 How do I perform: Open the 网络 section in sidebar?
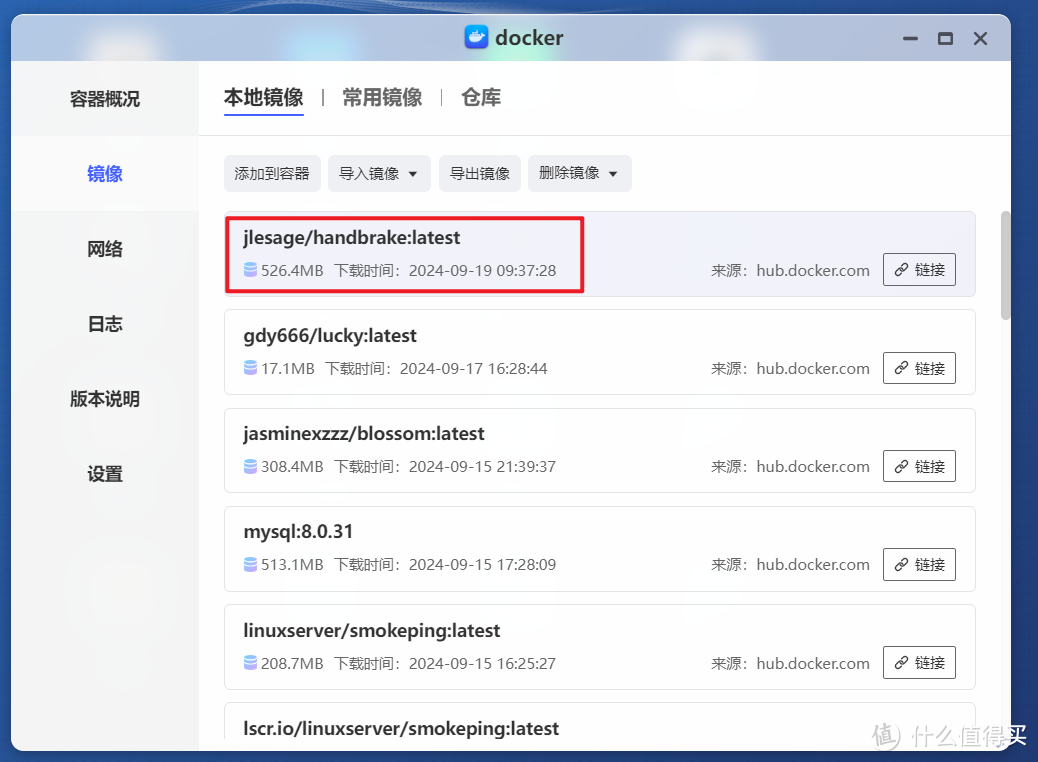tap(104, 249)
